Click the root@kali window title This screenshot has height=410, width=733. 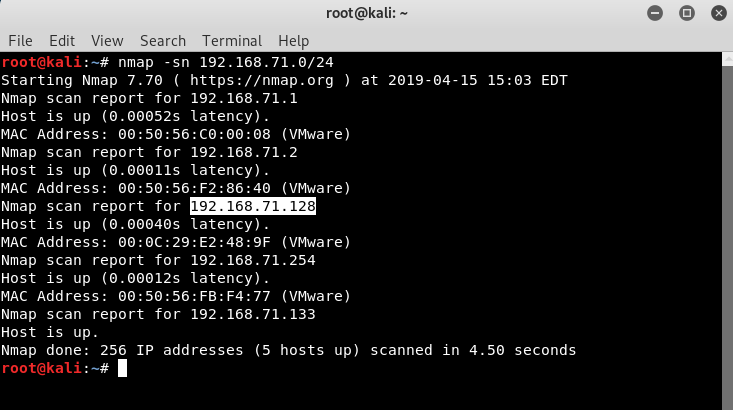(x=366, y=13)
